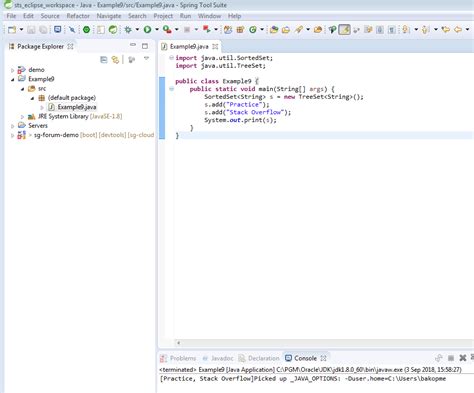Open the New Java Class dropdown arrow
The height and width of the screenshot is (393, 474).
[x=262, y=30]
